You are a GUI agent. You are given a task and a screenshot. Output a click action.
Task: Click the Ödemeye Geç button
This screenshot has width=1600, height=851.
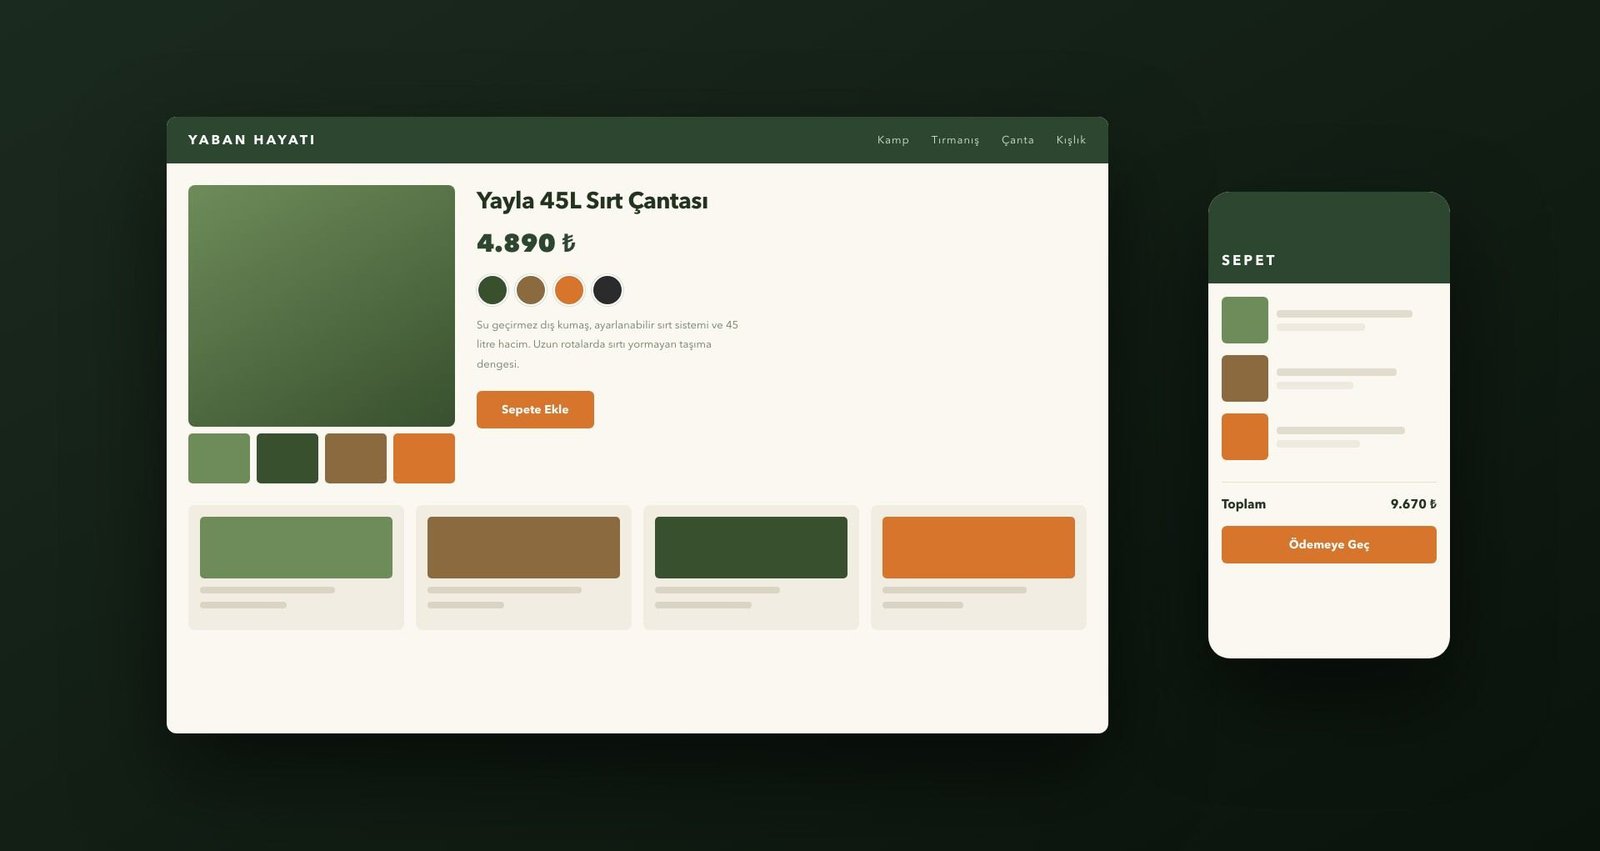click(1329, 545)
